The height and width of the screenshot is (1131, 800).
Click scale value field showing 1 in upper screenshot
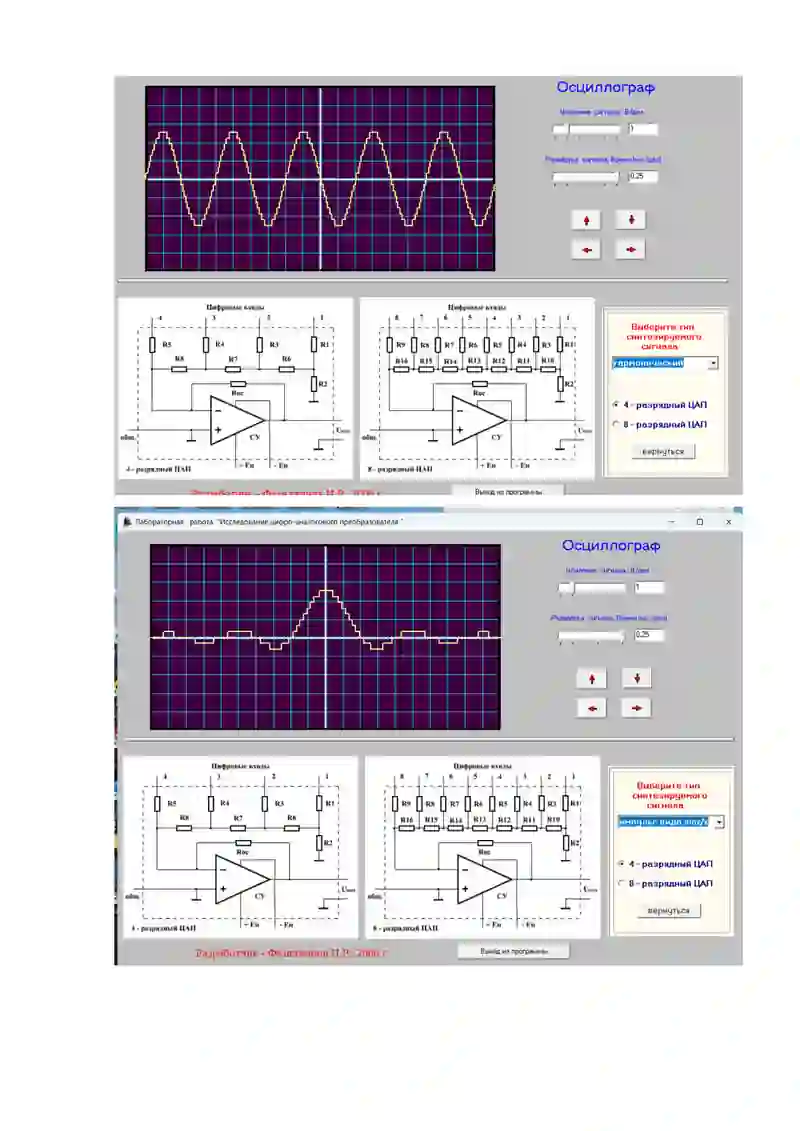(643, 129)
